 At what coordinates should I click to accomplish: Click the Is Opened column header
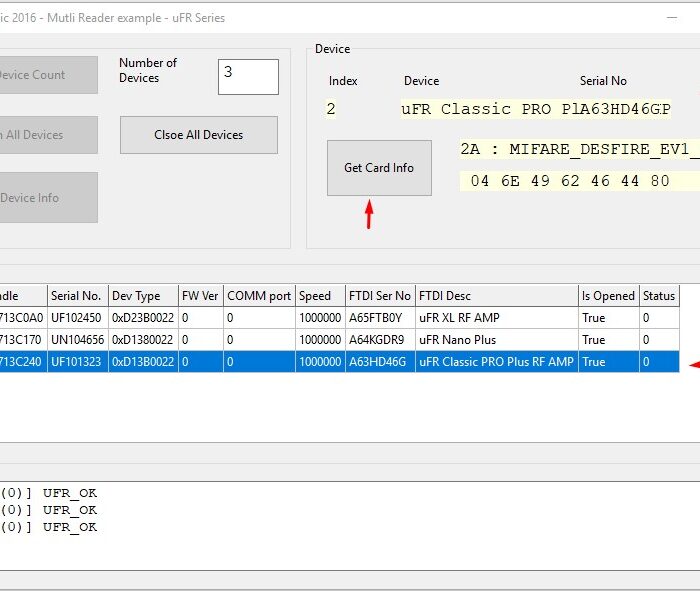click(x=609, y=296)
